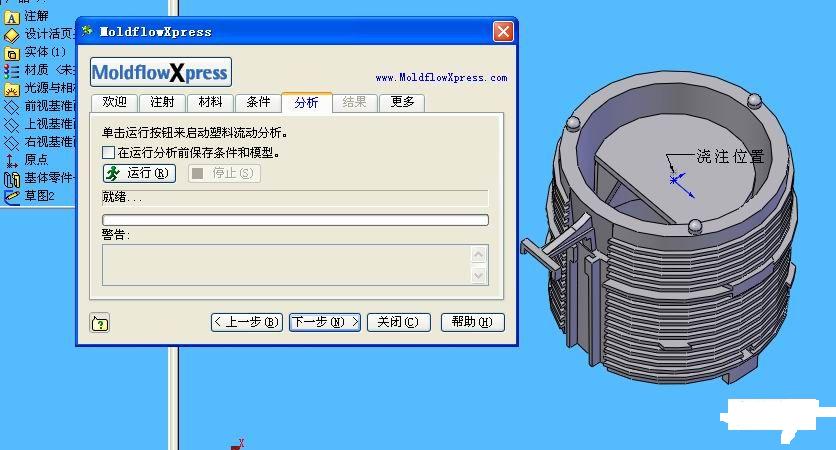The height and width of the screenshot is (450, 836).
Task: Open the 材料 tab
Action: pyautogui.click(x=210, y=102)
